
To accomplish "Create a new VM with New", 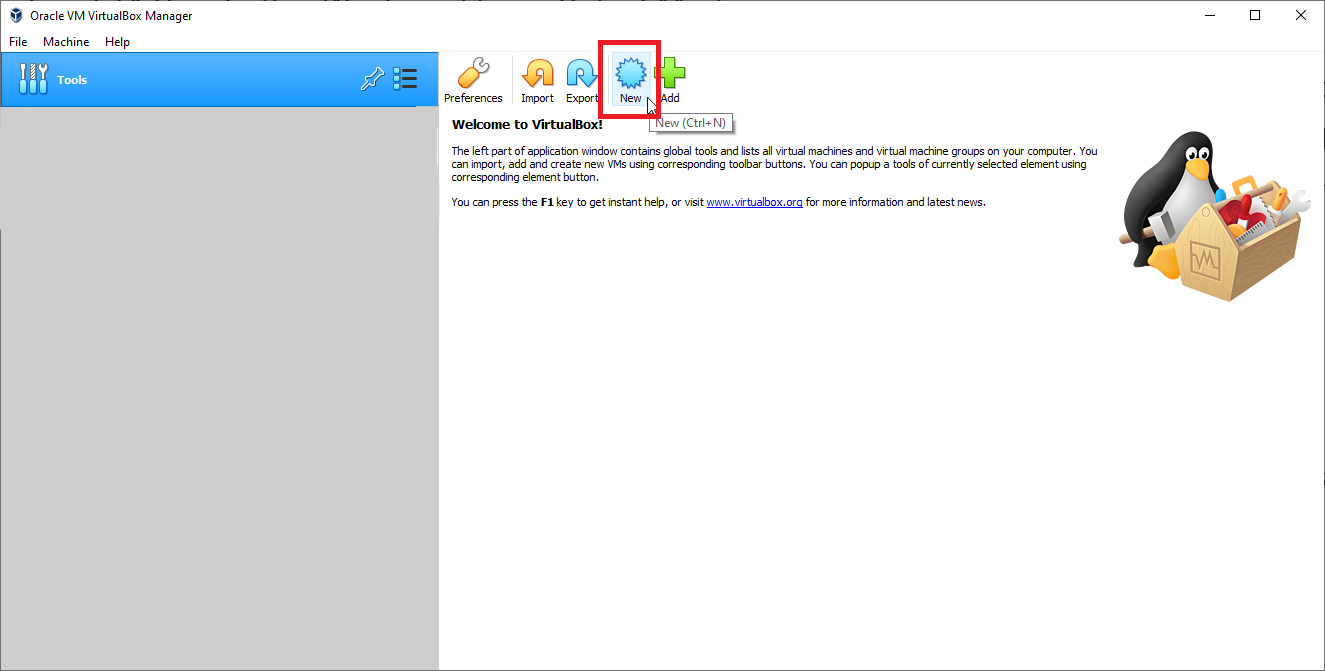I will tap(630, 80).
